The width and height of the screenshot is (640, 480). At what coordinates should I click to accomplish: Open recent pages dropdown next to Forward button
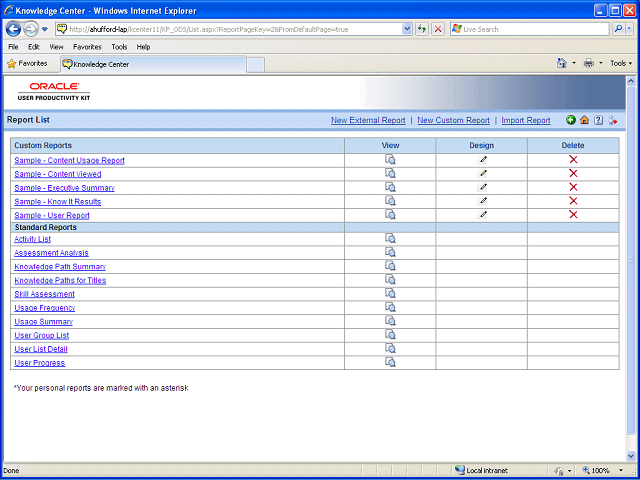tap(45, 29)
